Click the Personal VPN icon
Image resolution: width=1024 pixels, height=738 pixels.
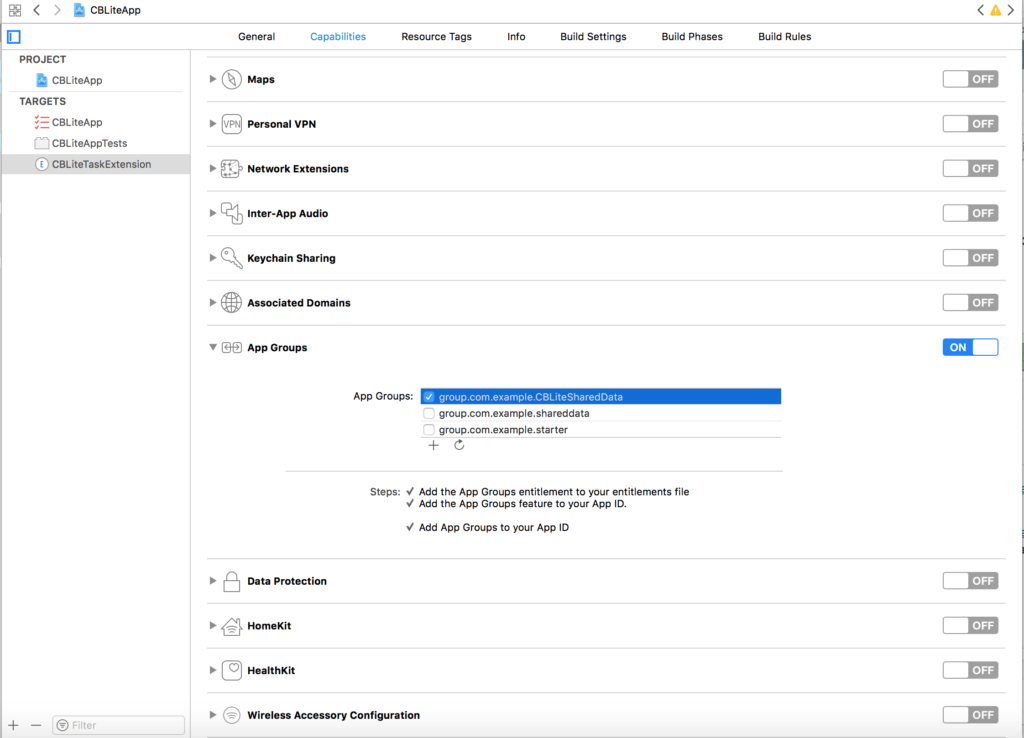(232, 123)
